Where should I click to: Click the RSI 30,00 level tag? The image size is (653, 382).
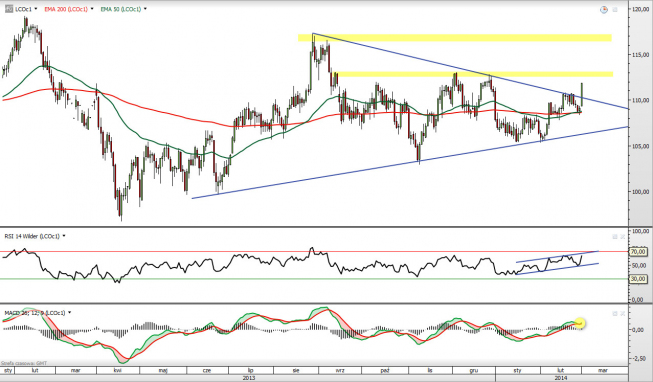638,279
